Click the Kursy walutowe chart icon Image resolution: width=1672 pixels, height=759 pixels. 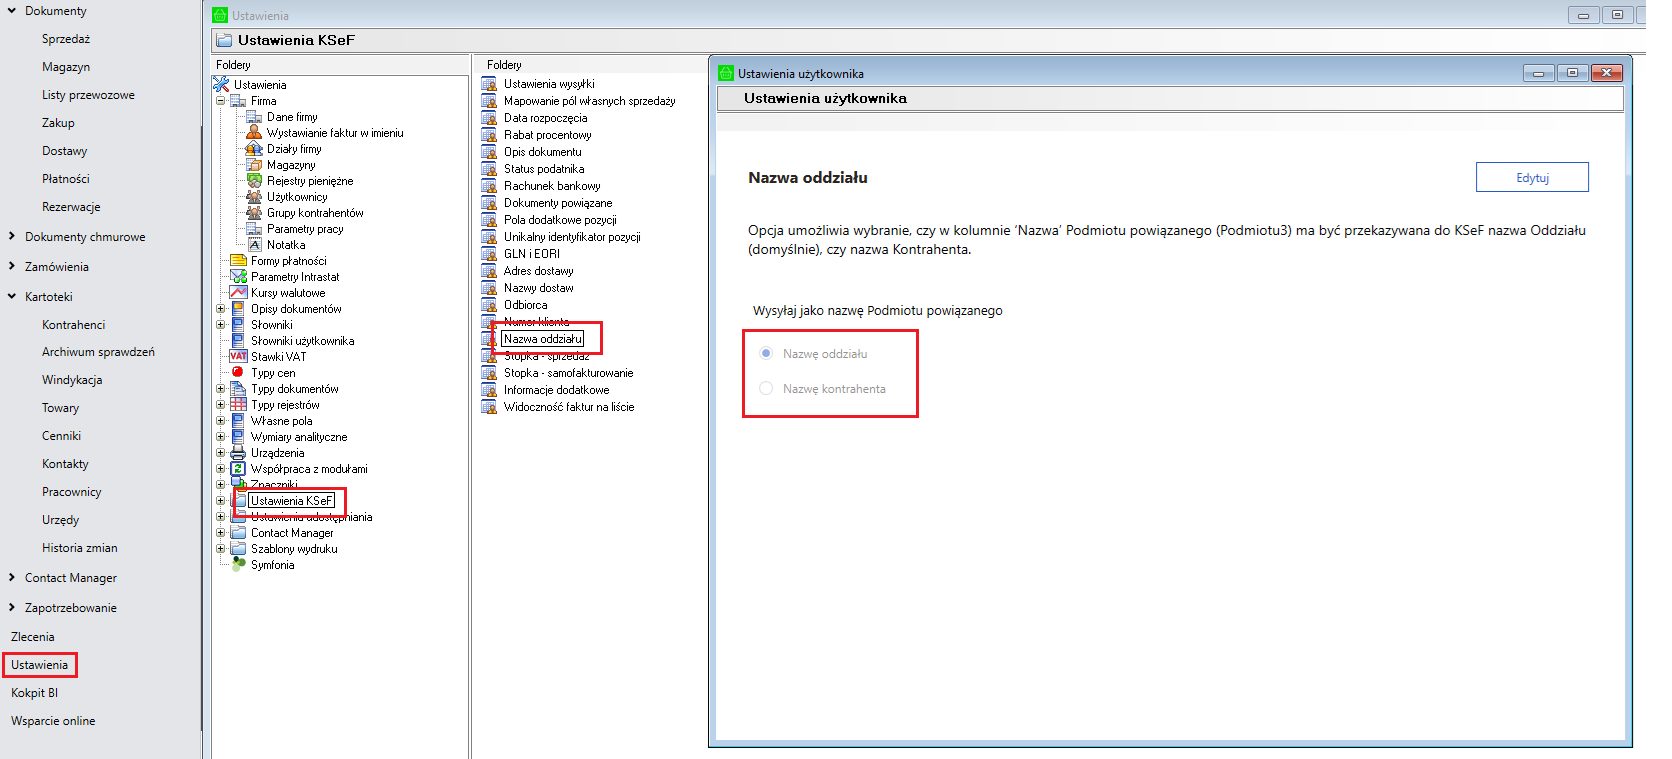pyautogui.click(x=238, y=293)
